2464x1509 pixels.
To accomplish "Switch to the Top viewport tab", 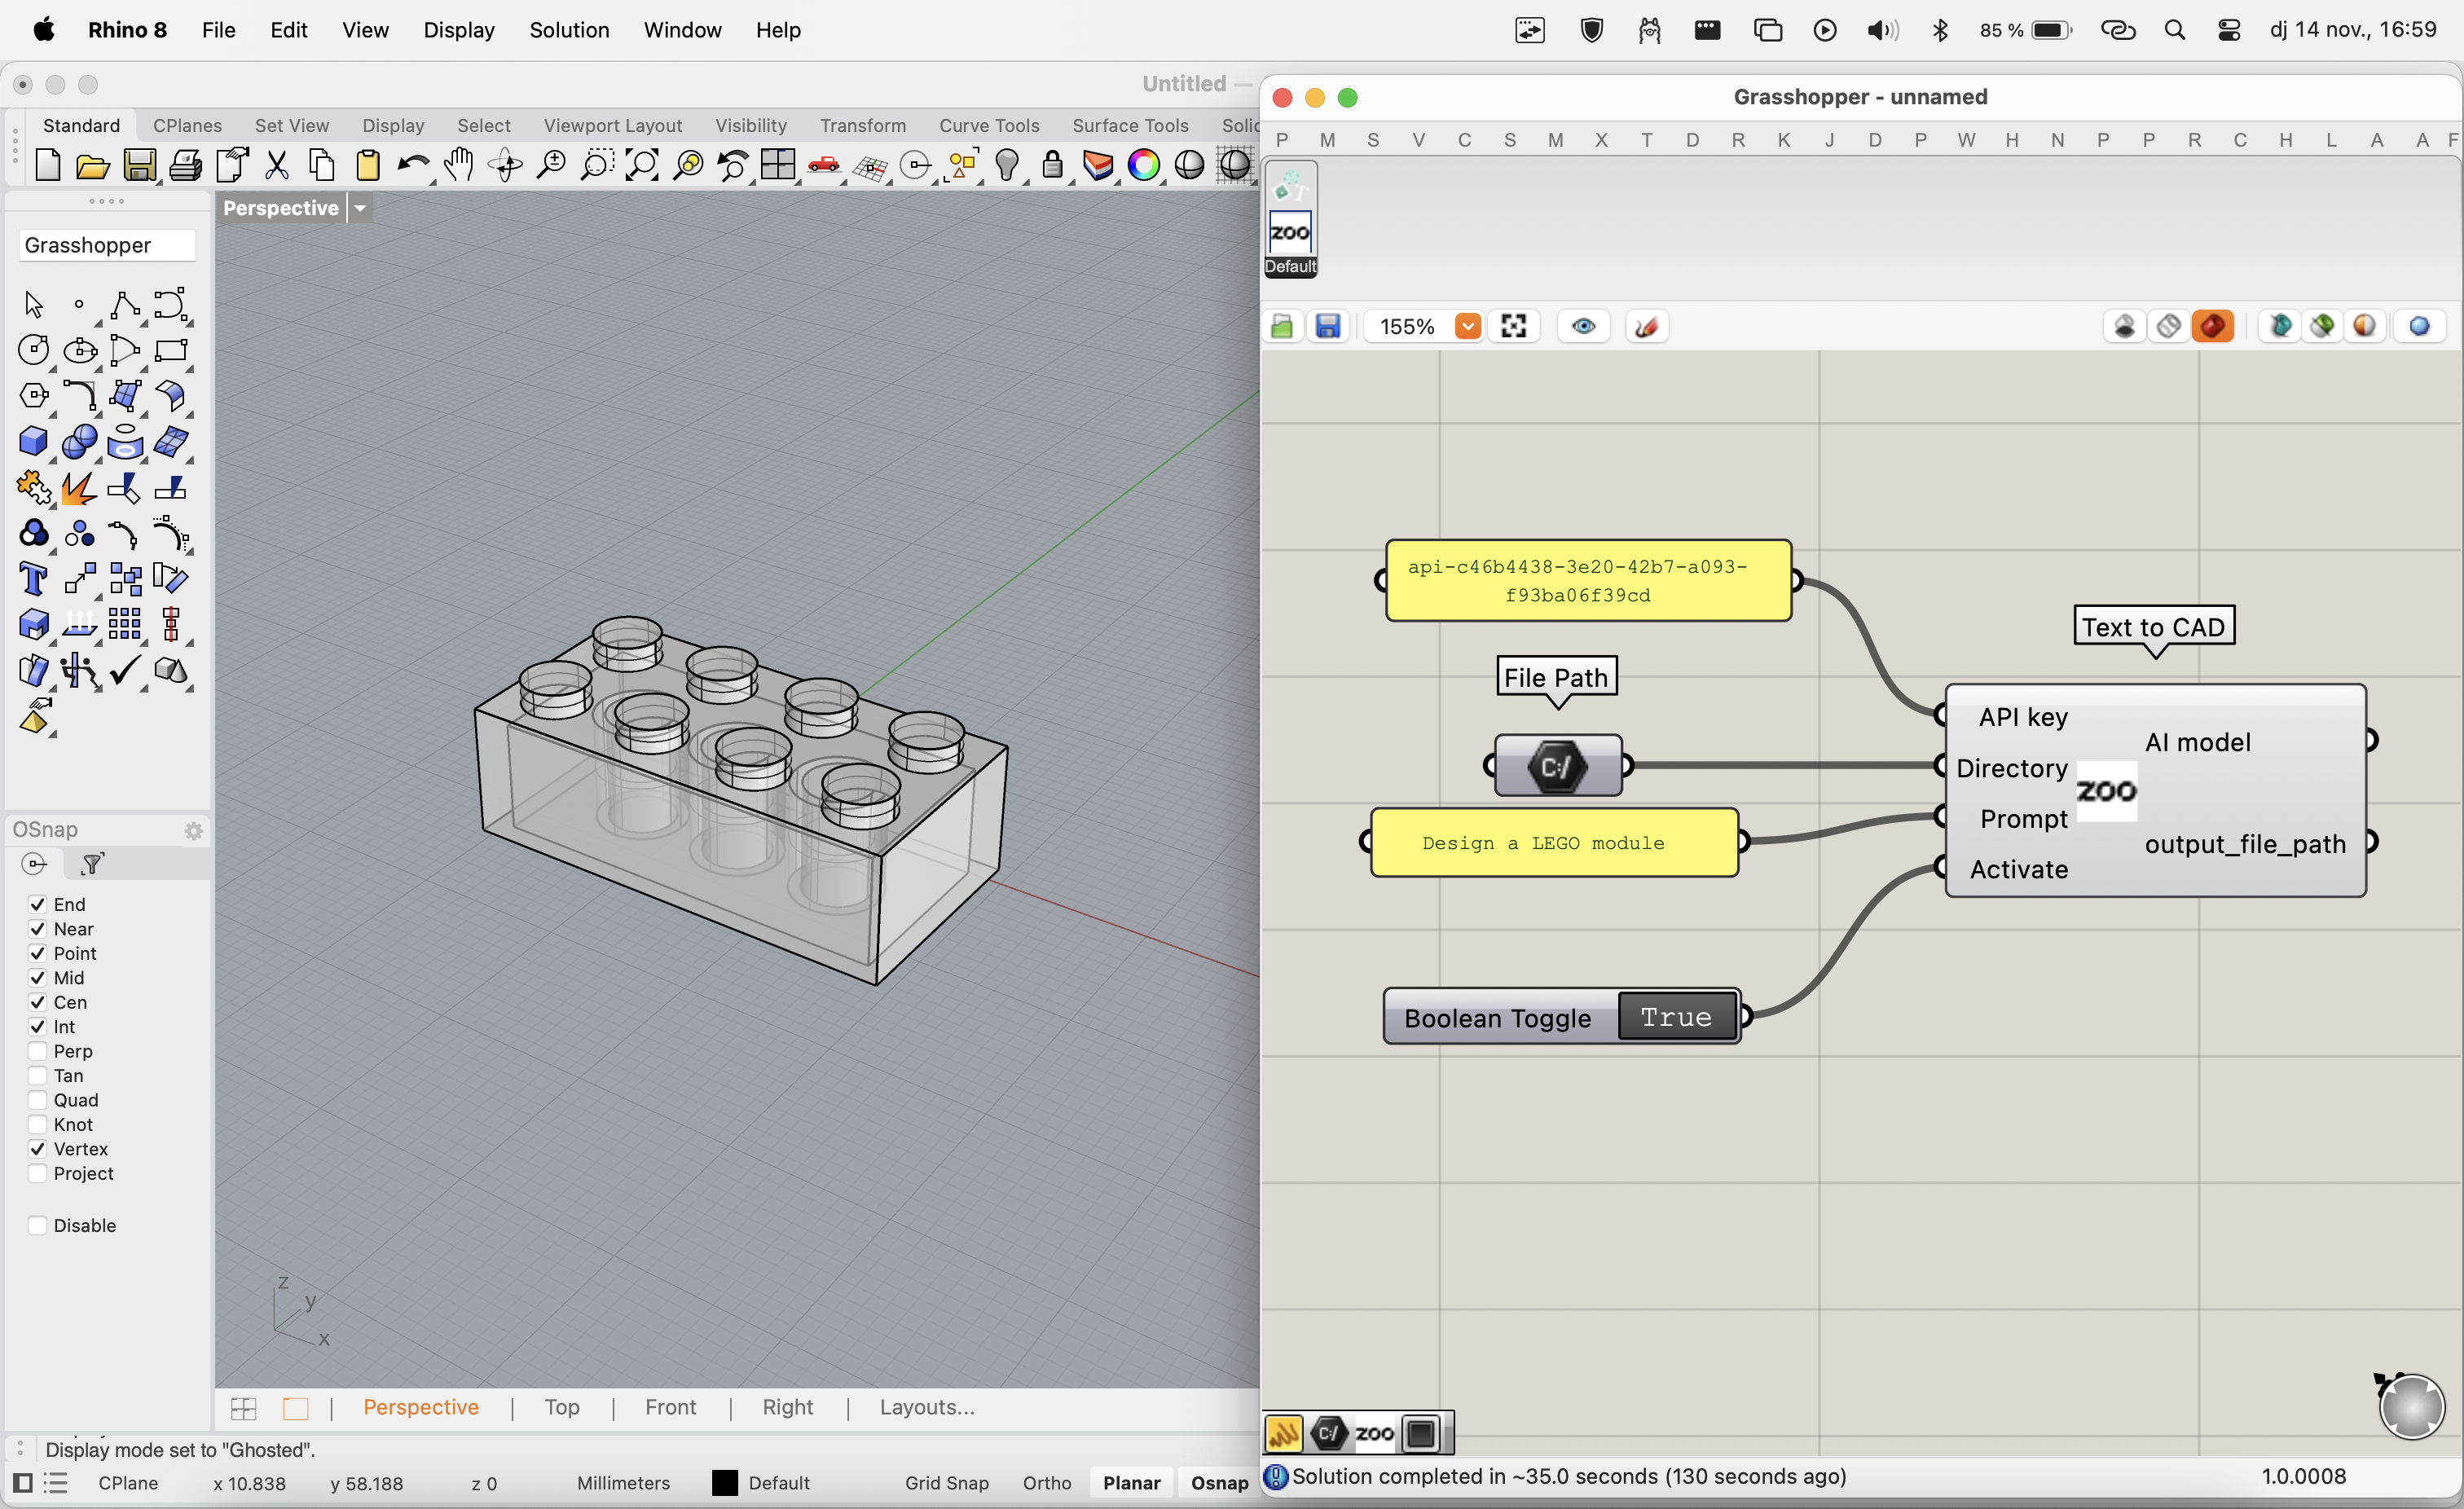I will [x=561, y=1408].
